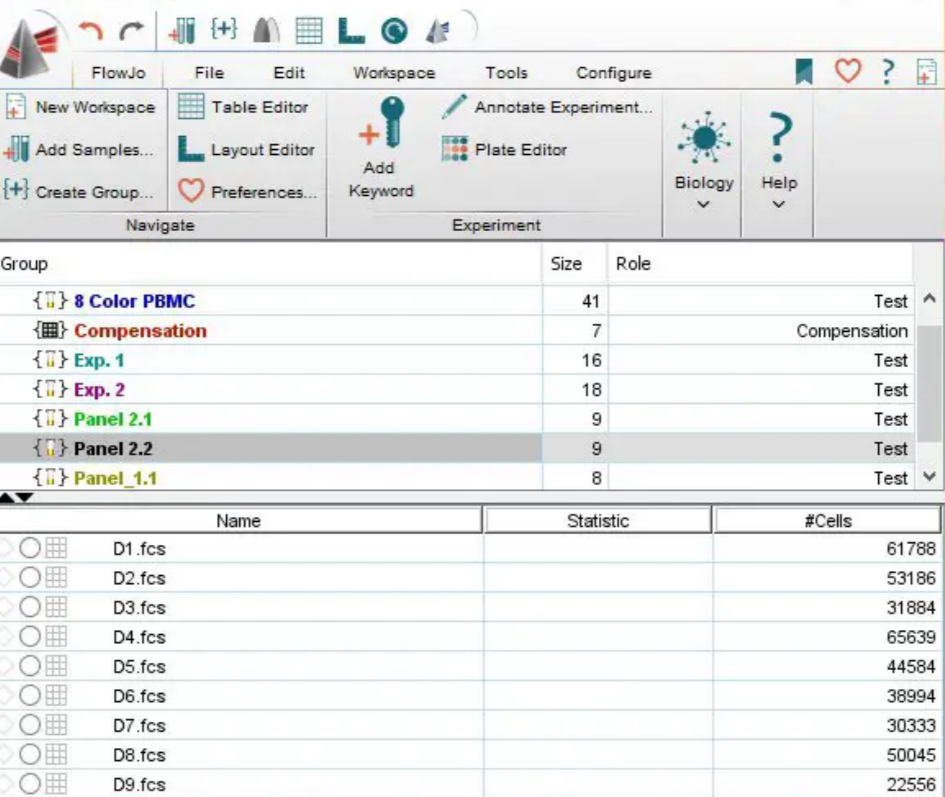Click the Annotate Experiment... label

pyautogui.click(x=564, y=107)
